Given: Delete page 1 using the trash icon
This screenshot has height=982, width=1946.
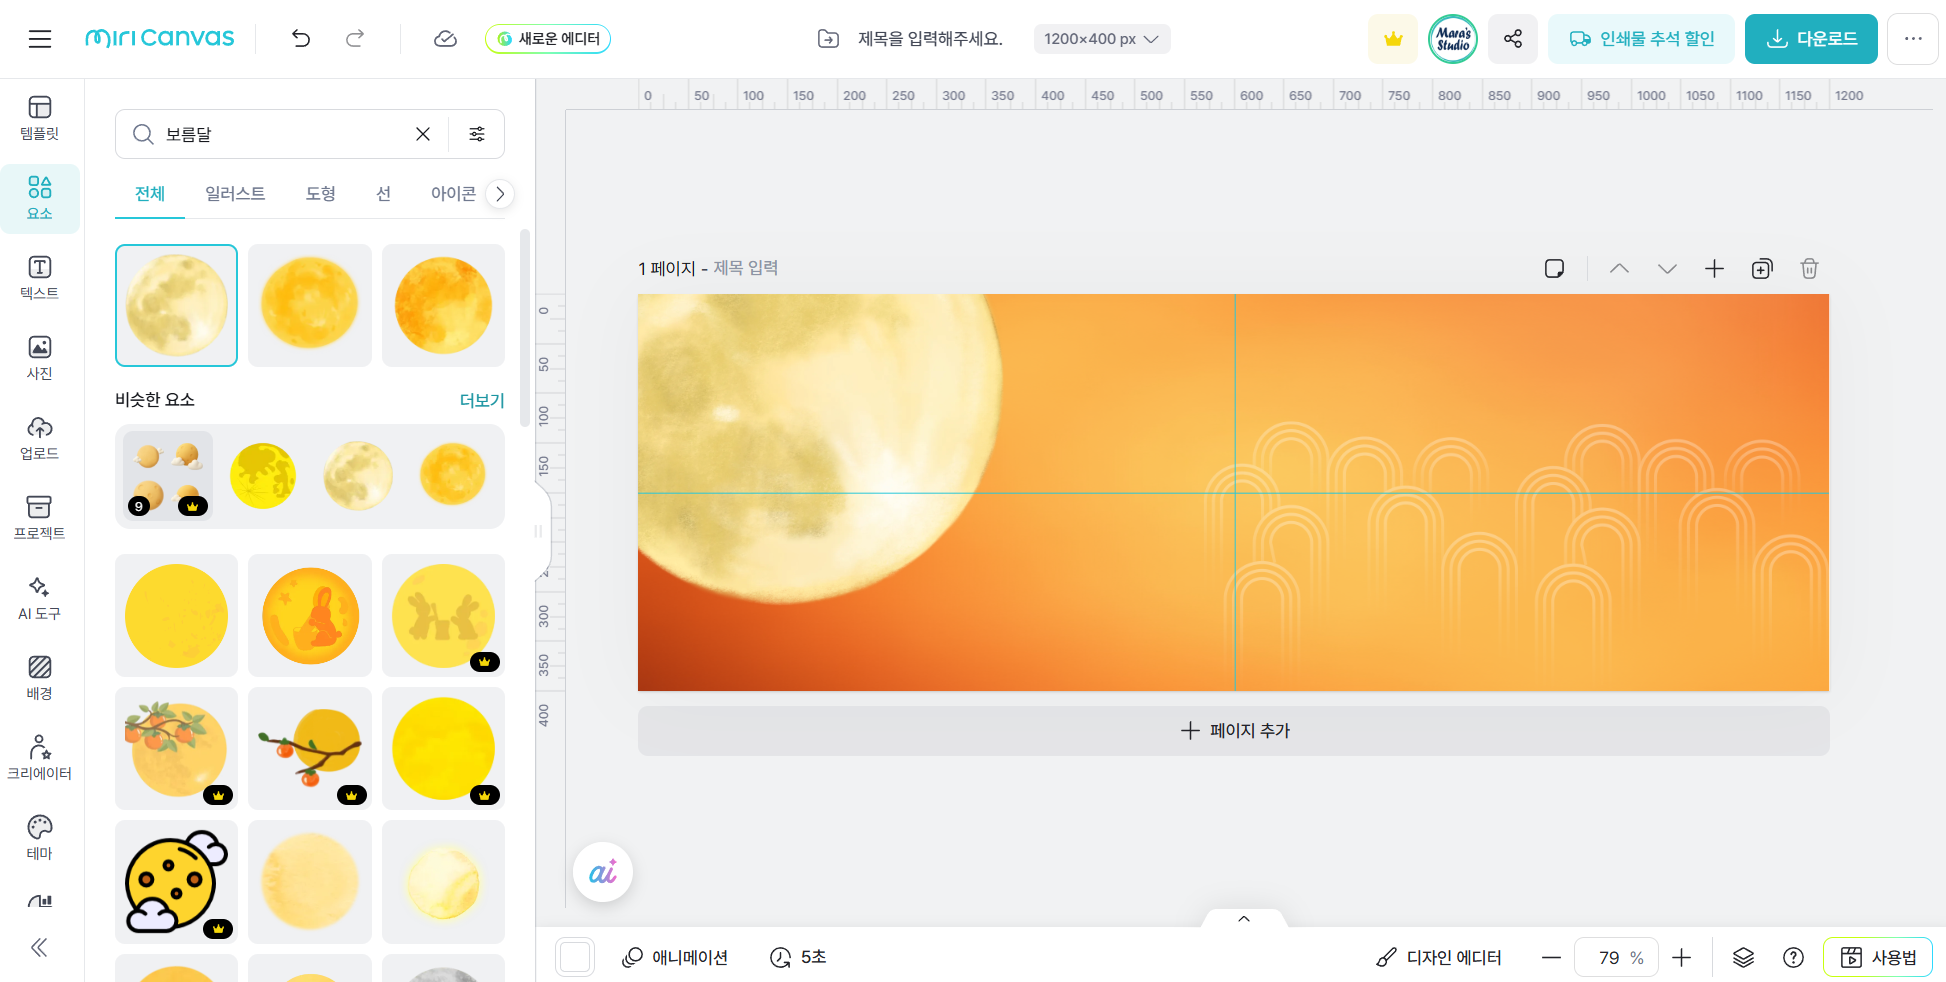Looking at the screenshot, I should (x=1808, y=268).
